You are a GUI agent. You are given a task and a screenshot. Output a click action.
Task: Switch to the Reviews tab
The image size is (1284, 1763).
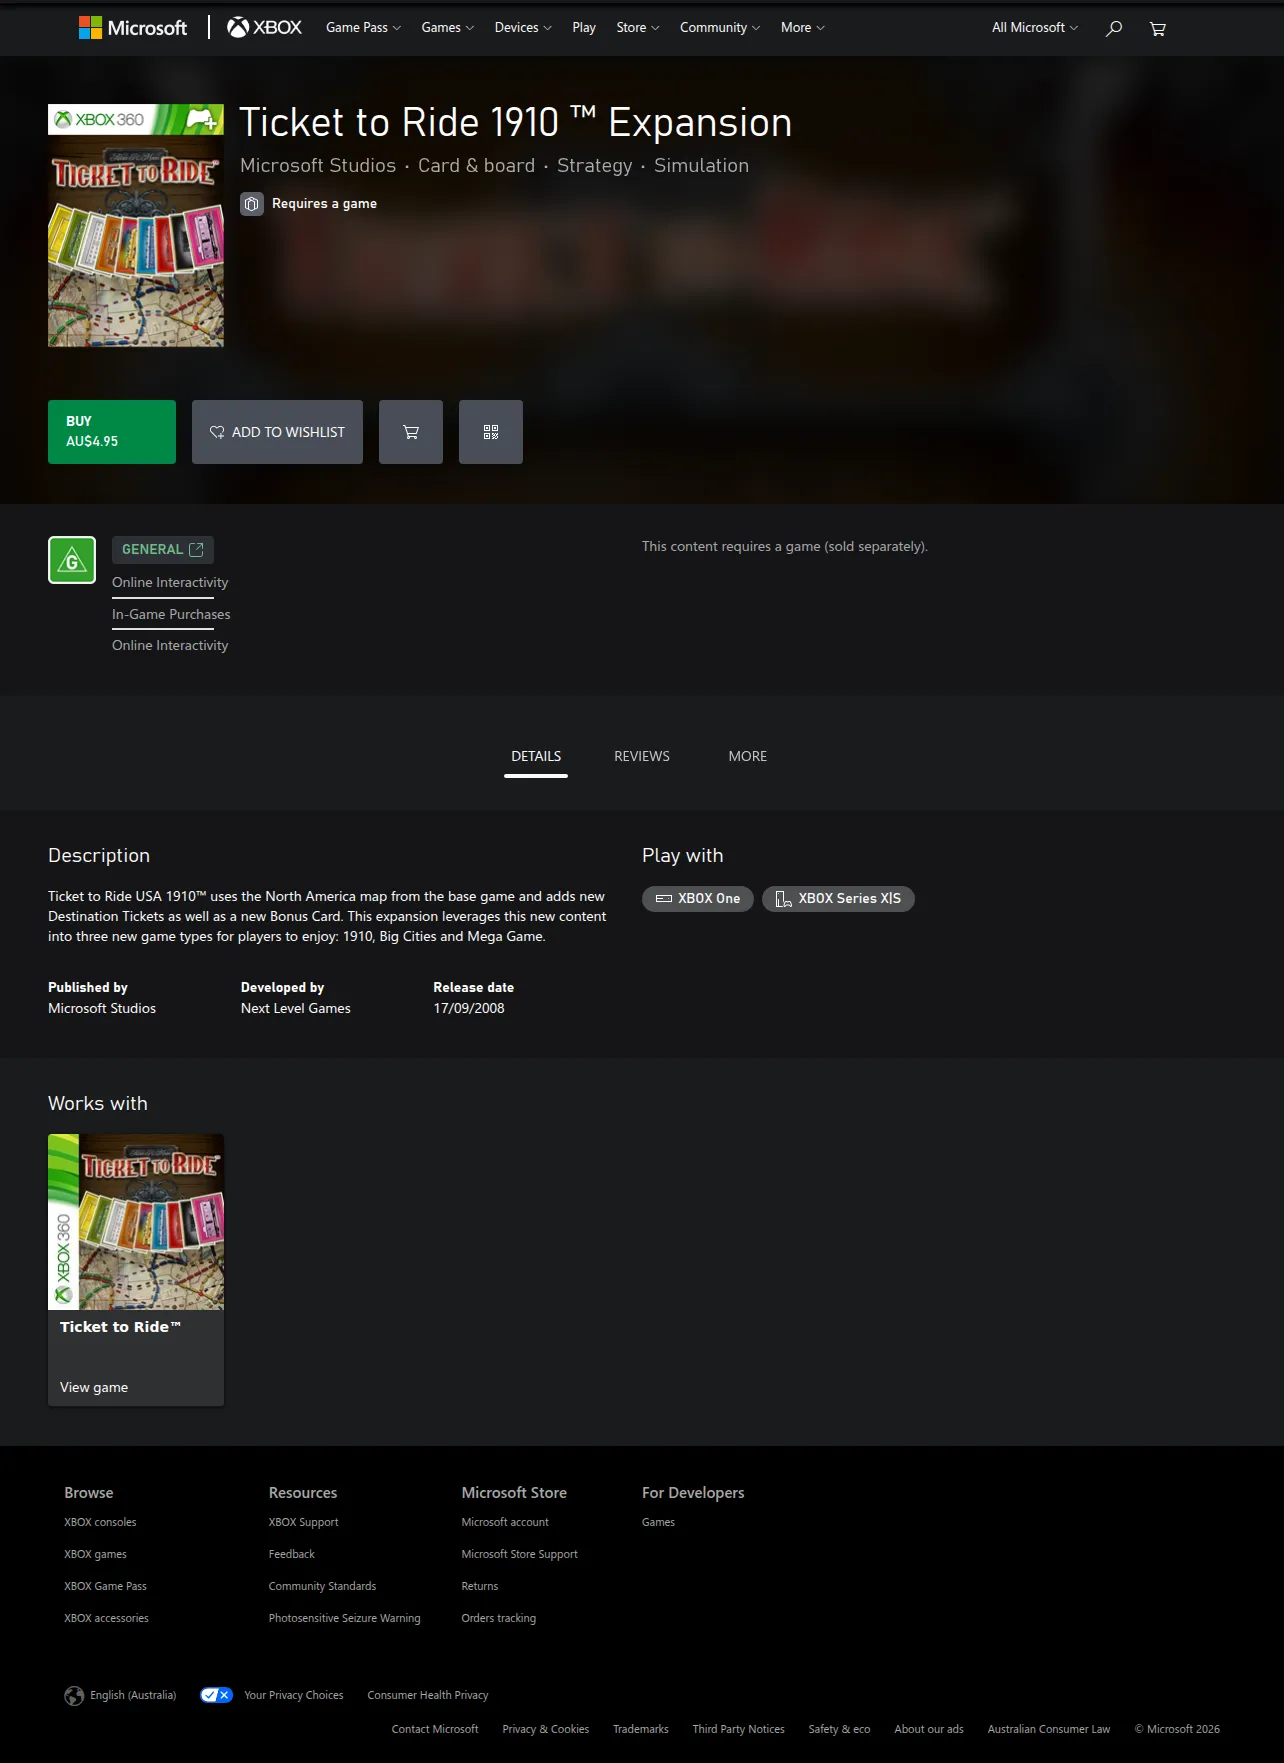642,756
